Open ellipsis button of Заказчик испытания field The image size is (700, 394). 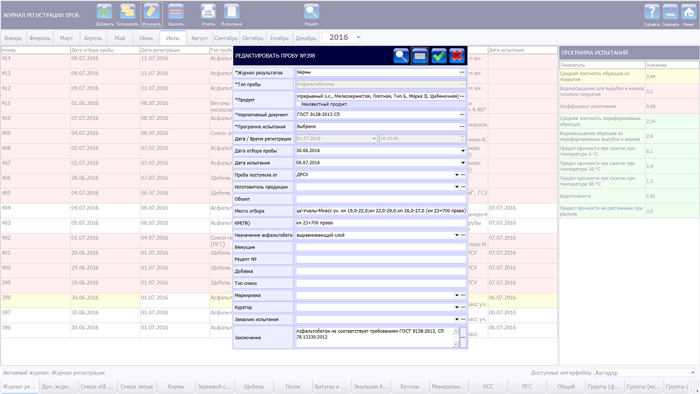tap(463, 319)
